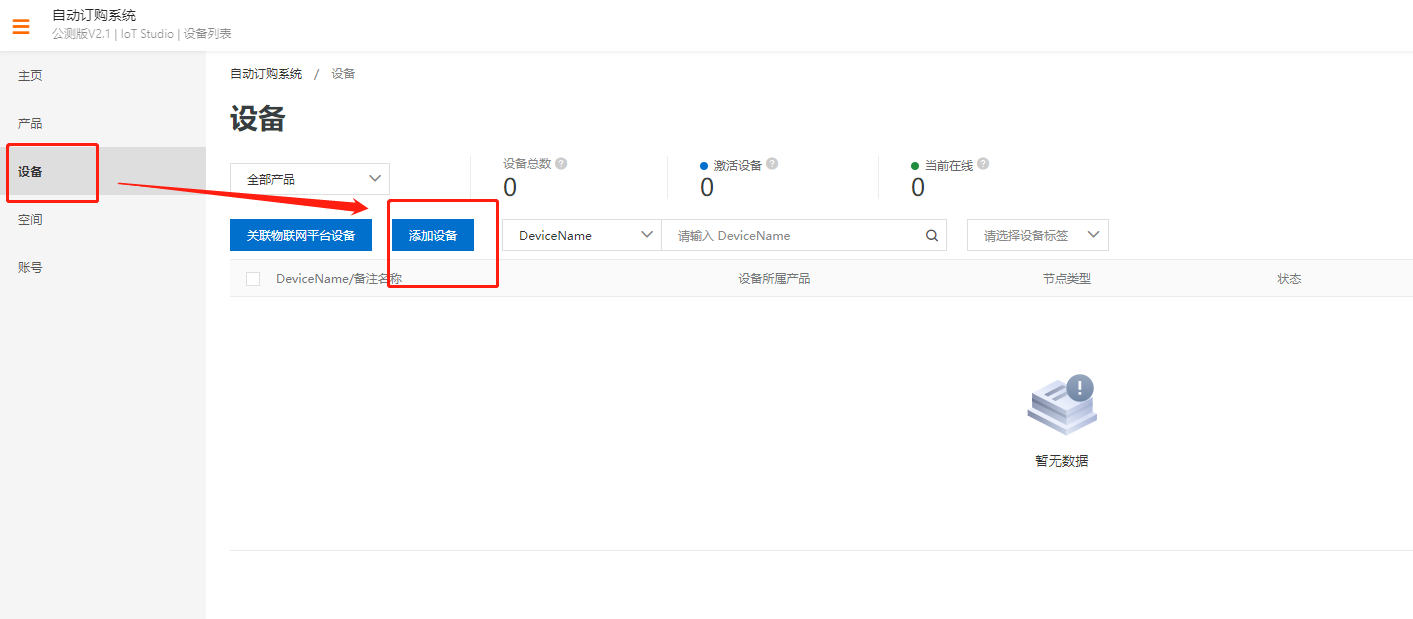Click the 暂无数据 empty-state illustration
This screenshot has width=1413, height=619.
point(1062,405)
